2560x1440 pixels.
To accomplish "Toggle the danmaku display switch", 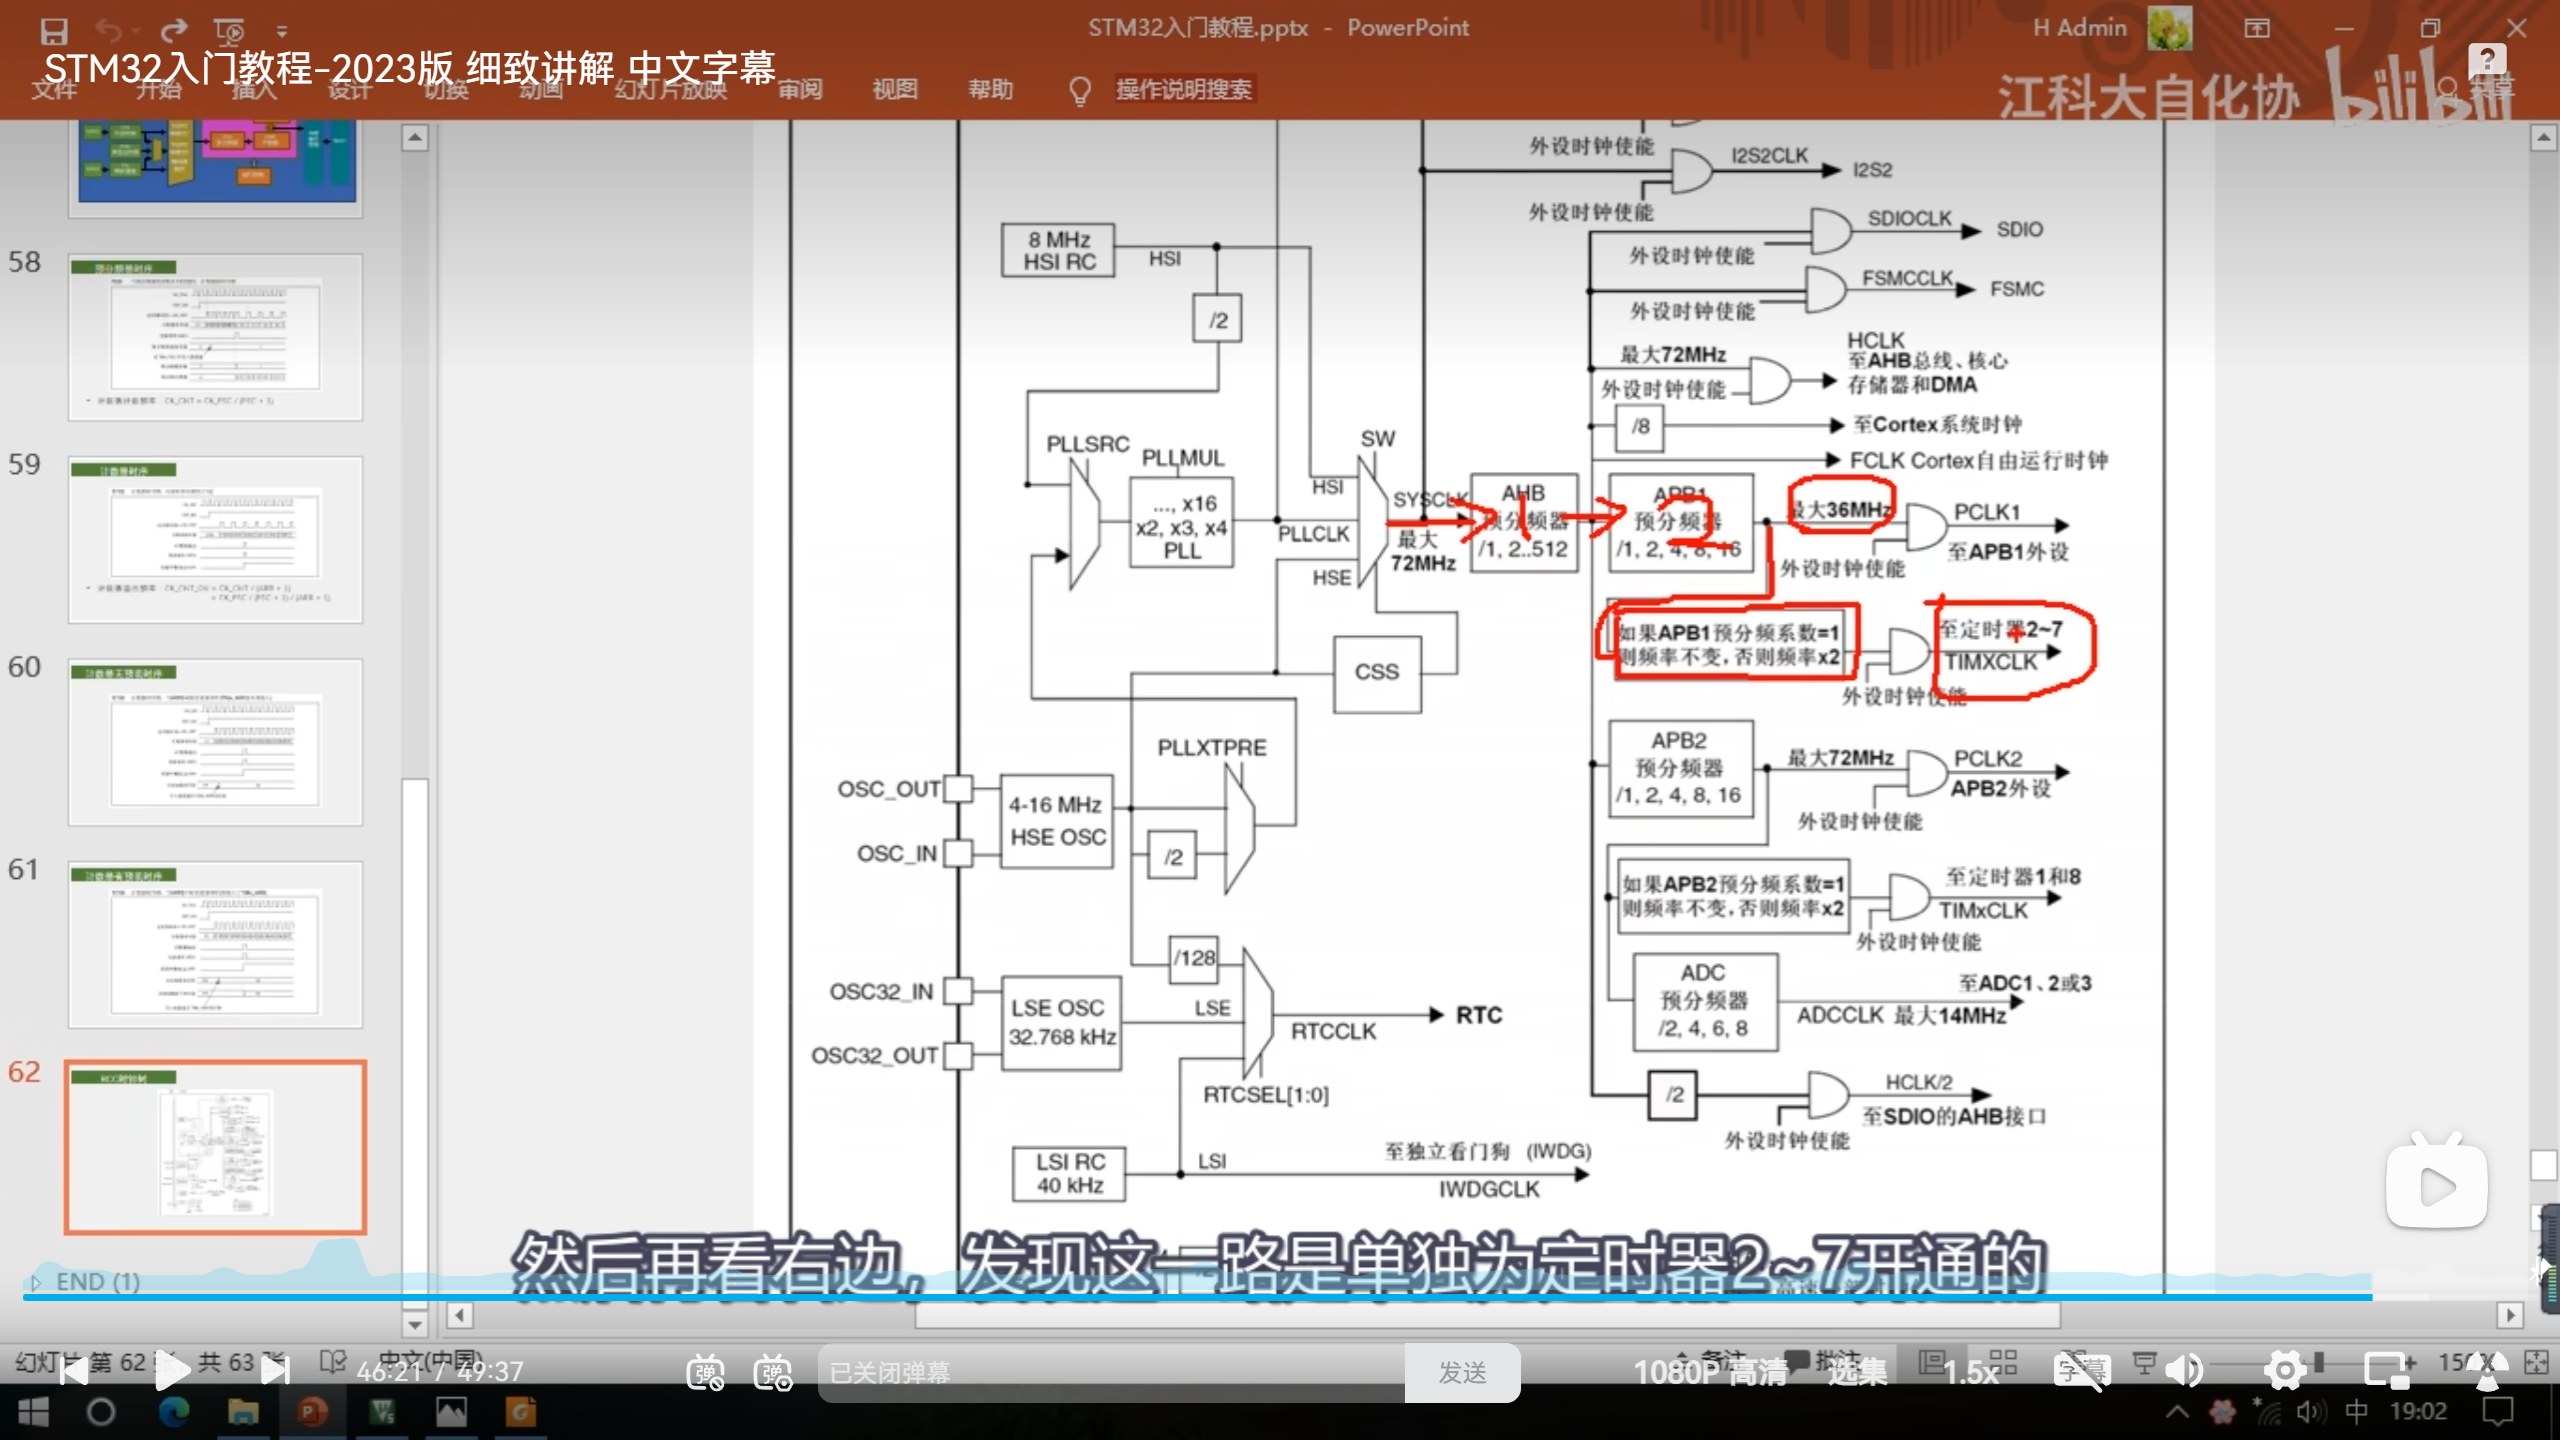I will [x=705, y=1373].
